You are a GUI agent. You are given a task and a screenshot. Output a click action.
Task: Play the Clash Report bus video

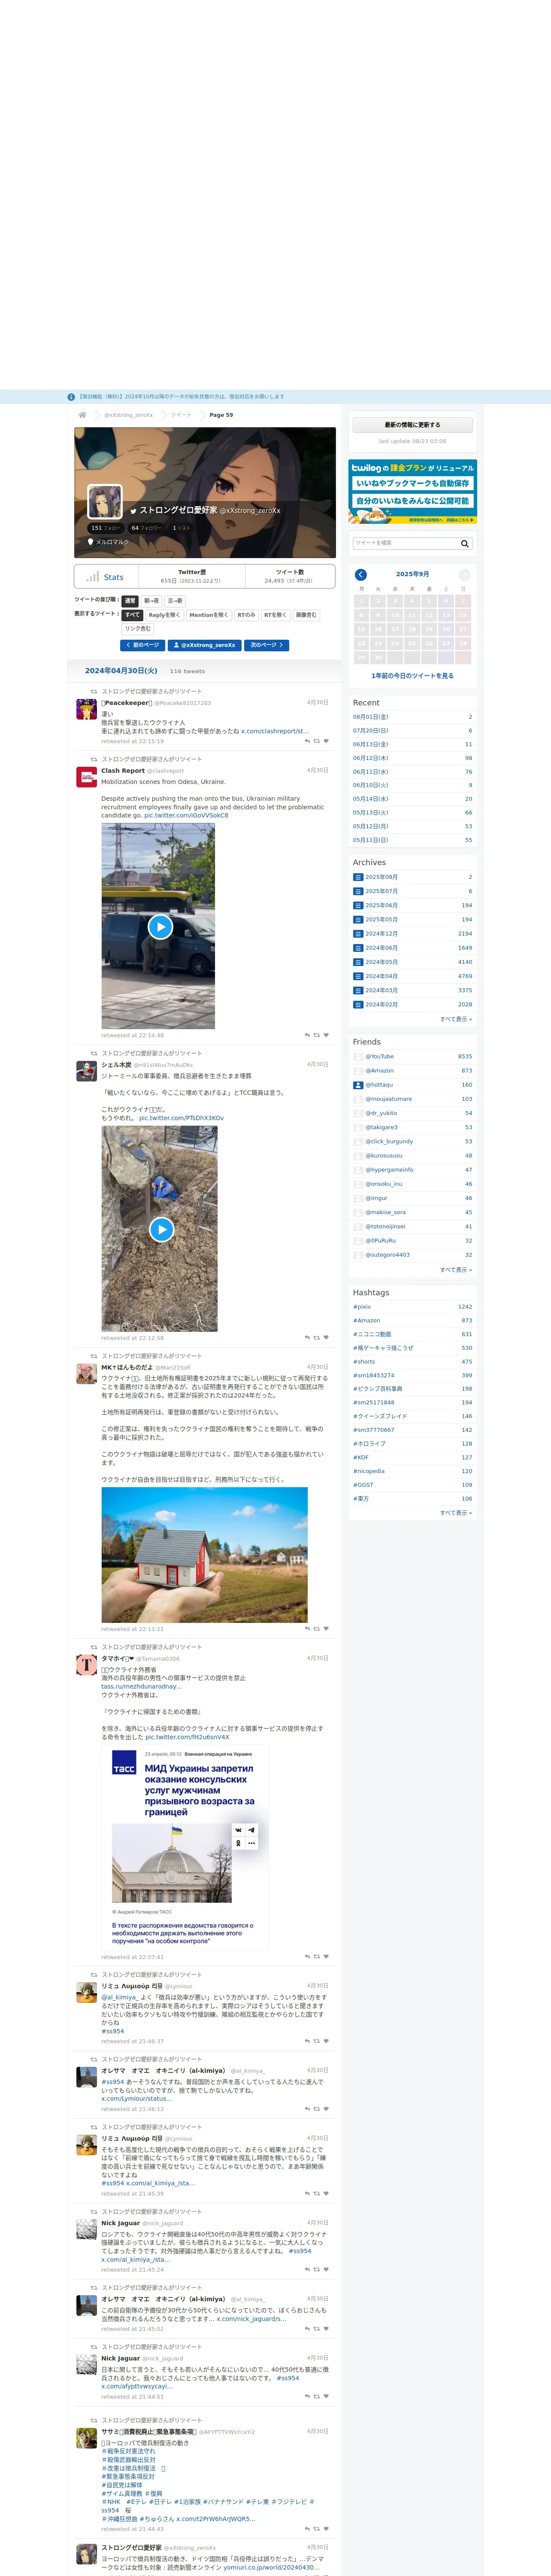click(160, 927)
